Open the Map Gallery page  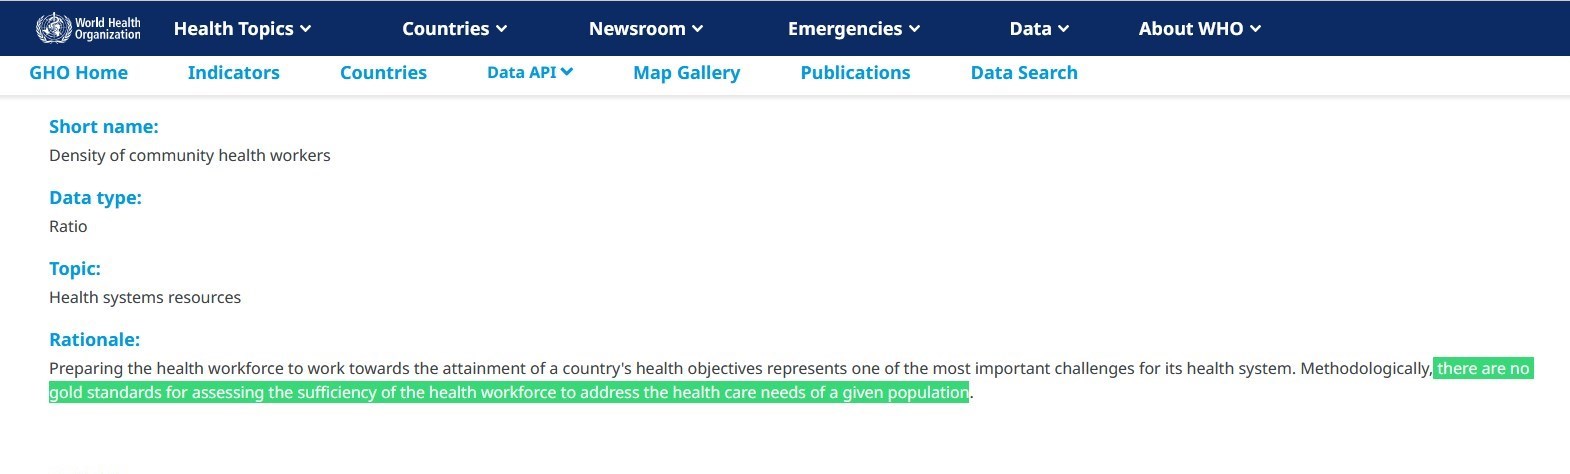coord(686,73)
